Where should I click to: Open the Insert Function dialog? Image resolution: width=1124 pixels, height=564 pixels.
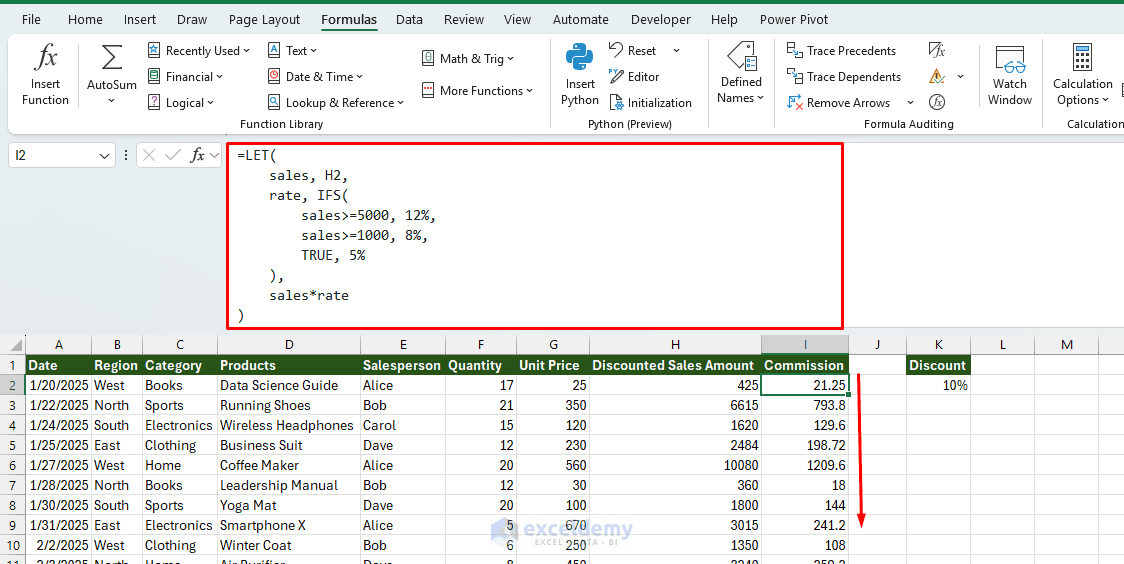(45, 75)
